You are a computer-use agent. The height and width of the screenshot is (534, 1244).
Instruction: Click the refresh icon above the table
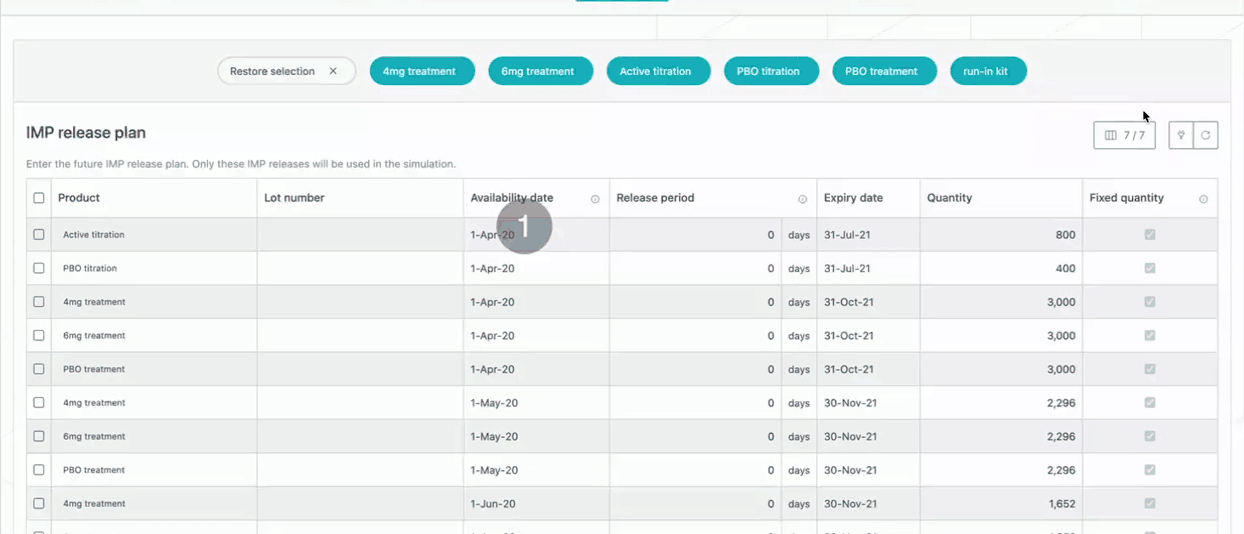[1206, 135]
